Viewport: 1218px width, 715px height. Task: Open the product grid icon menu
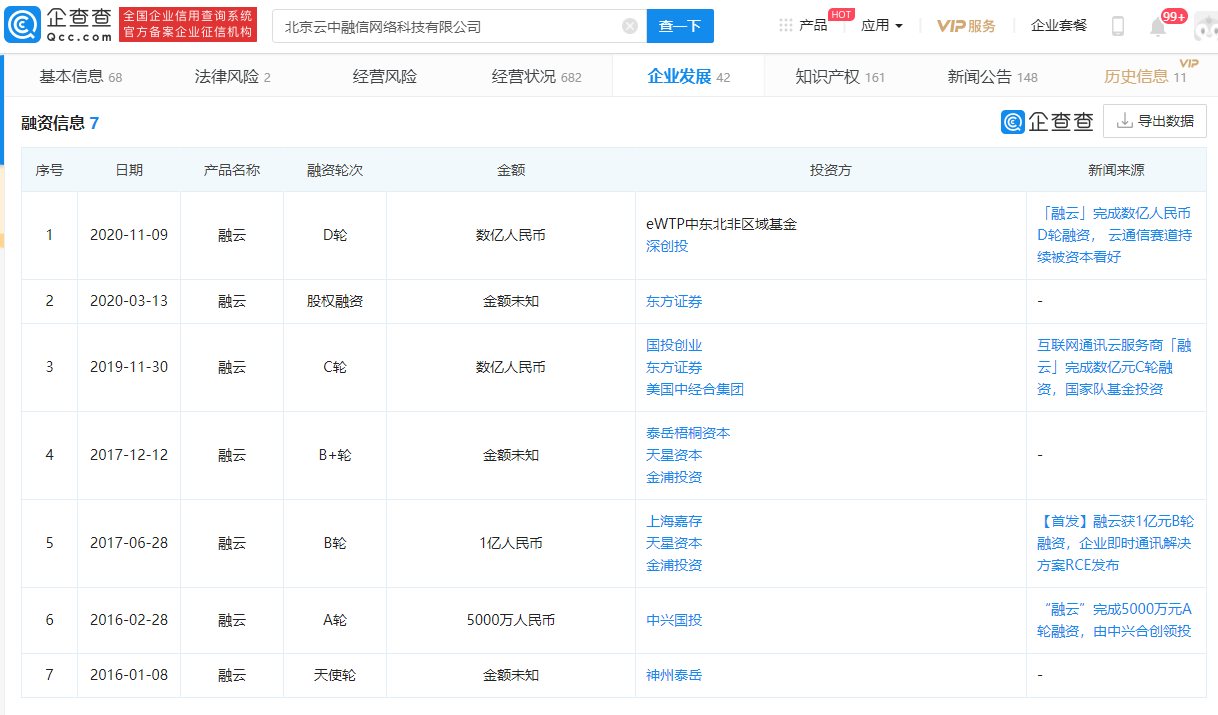[x=786, y=25]
